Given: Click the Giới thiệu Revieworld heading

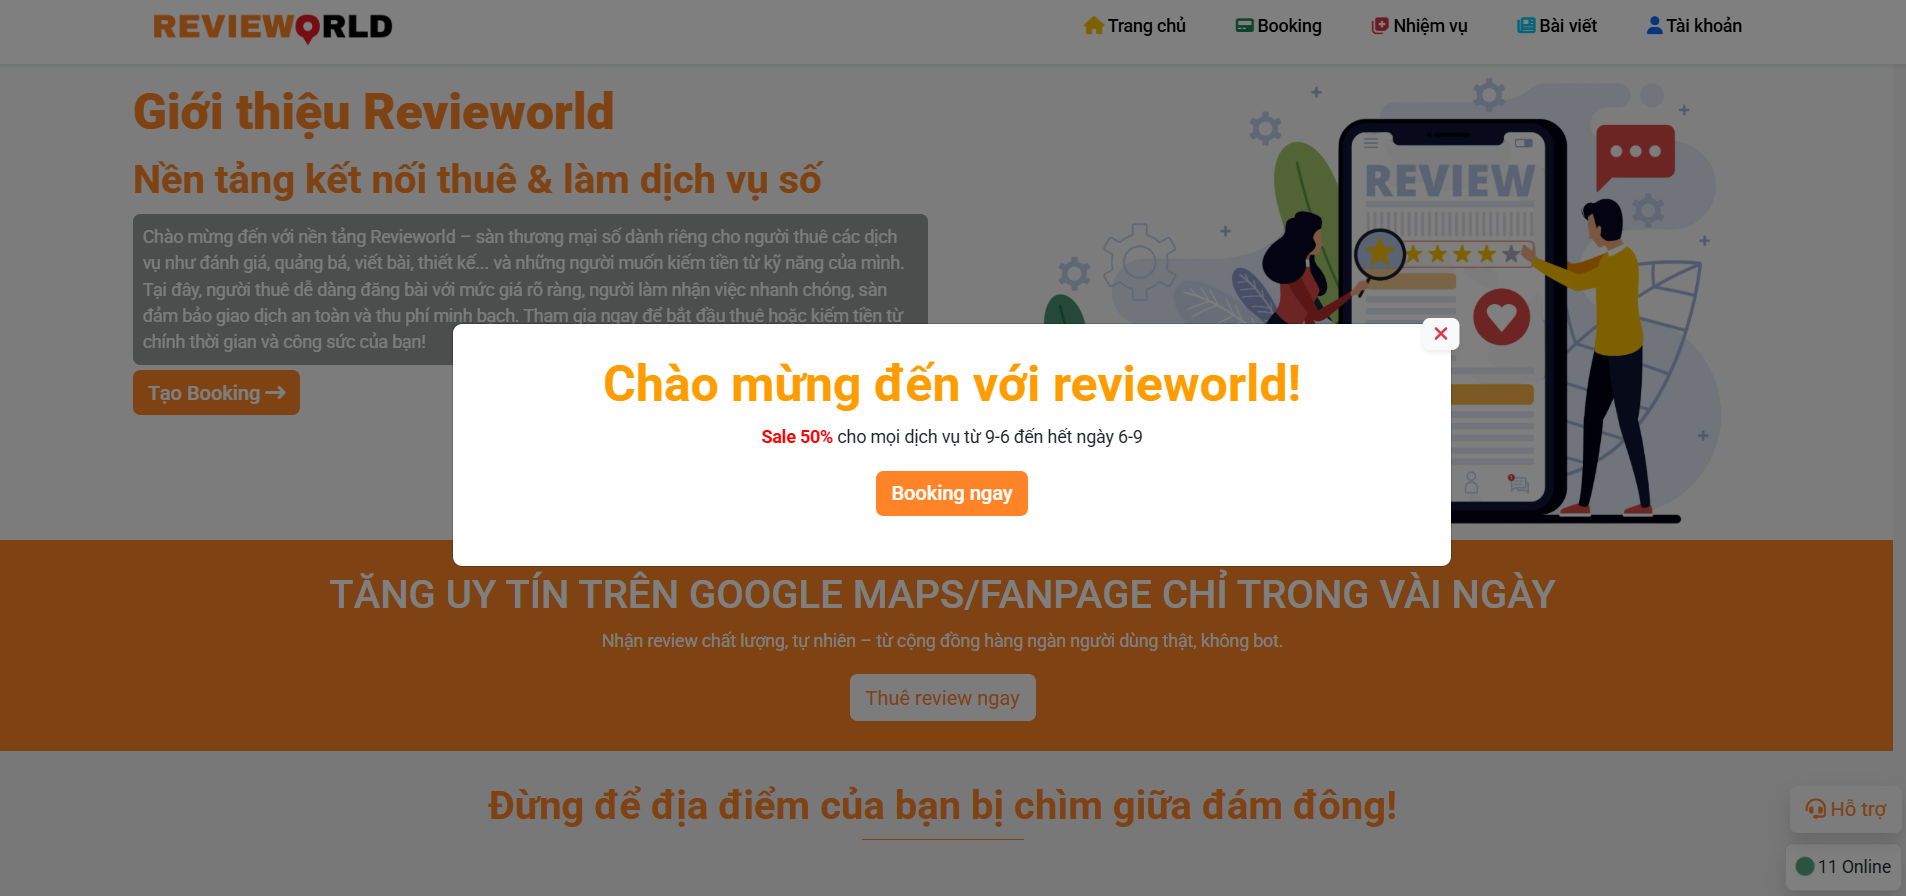Looking at the screenshot, I should tap(374, 112).
